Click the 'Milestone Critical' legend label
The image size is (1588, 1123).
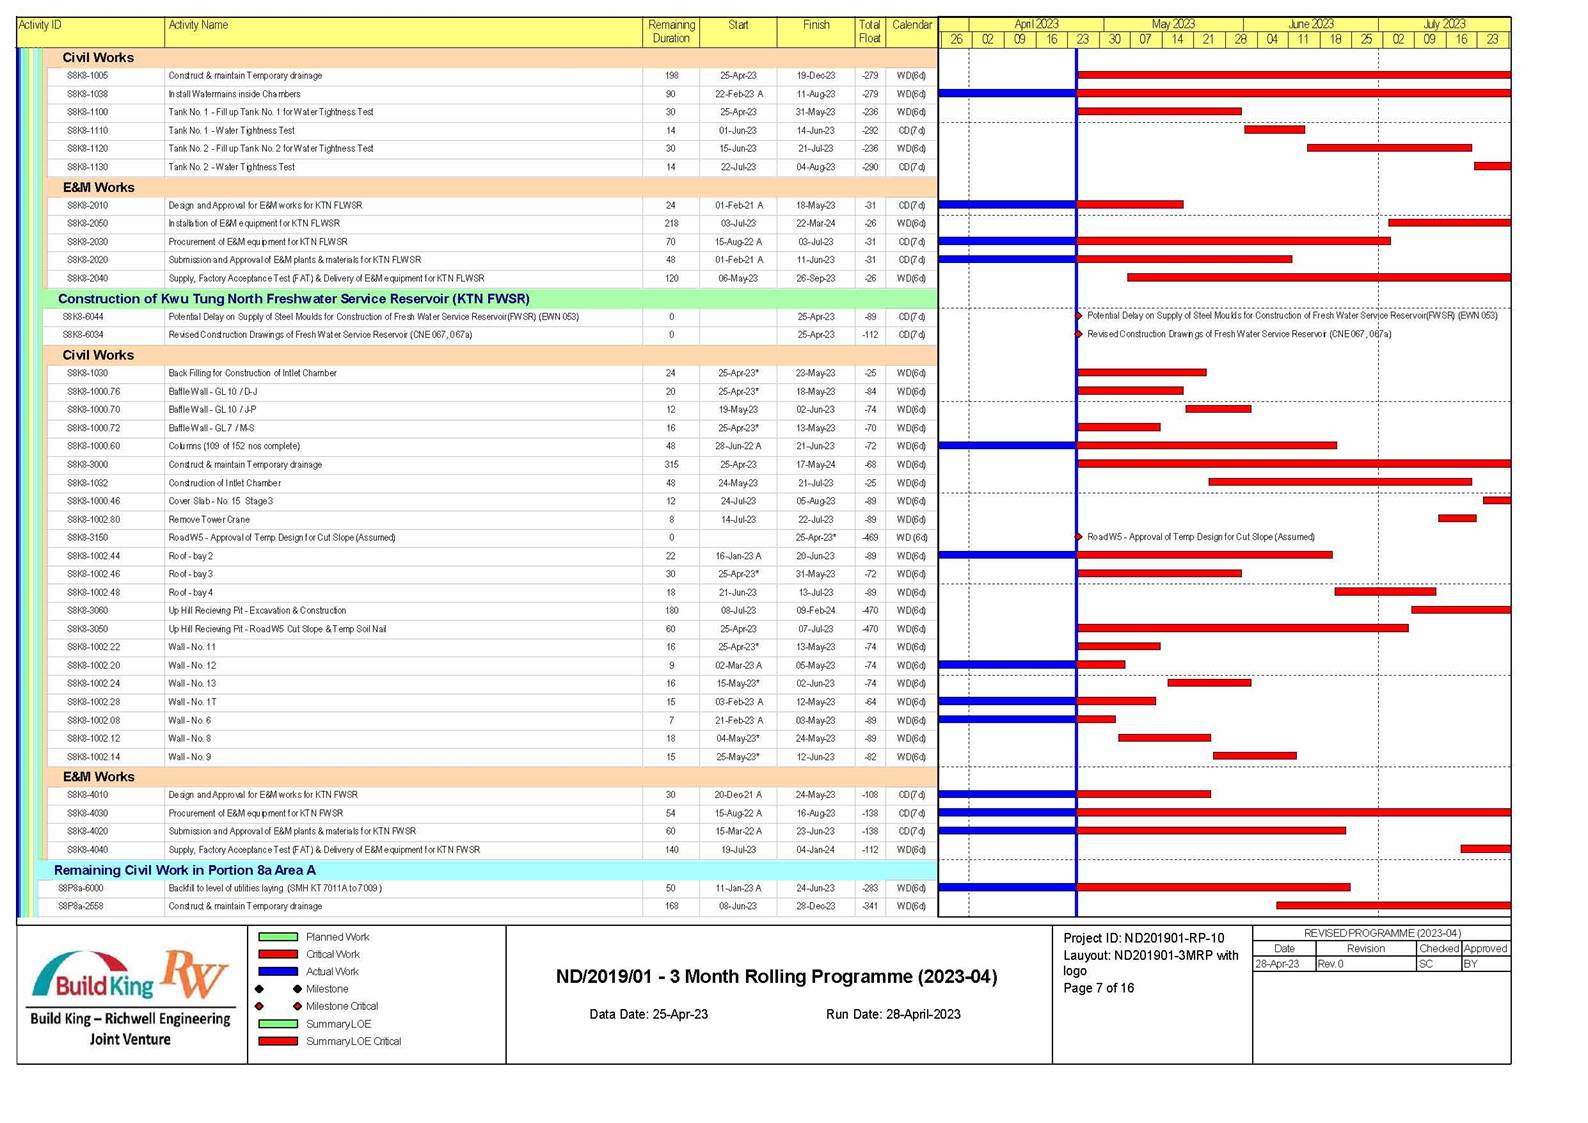click(342, 1006)
